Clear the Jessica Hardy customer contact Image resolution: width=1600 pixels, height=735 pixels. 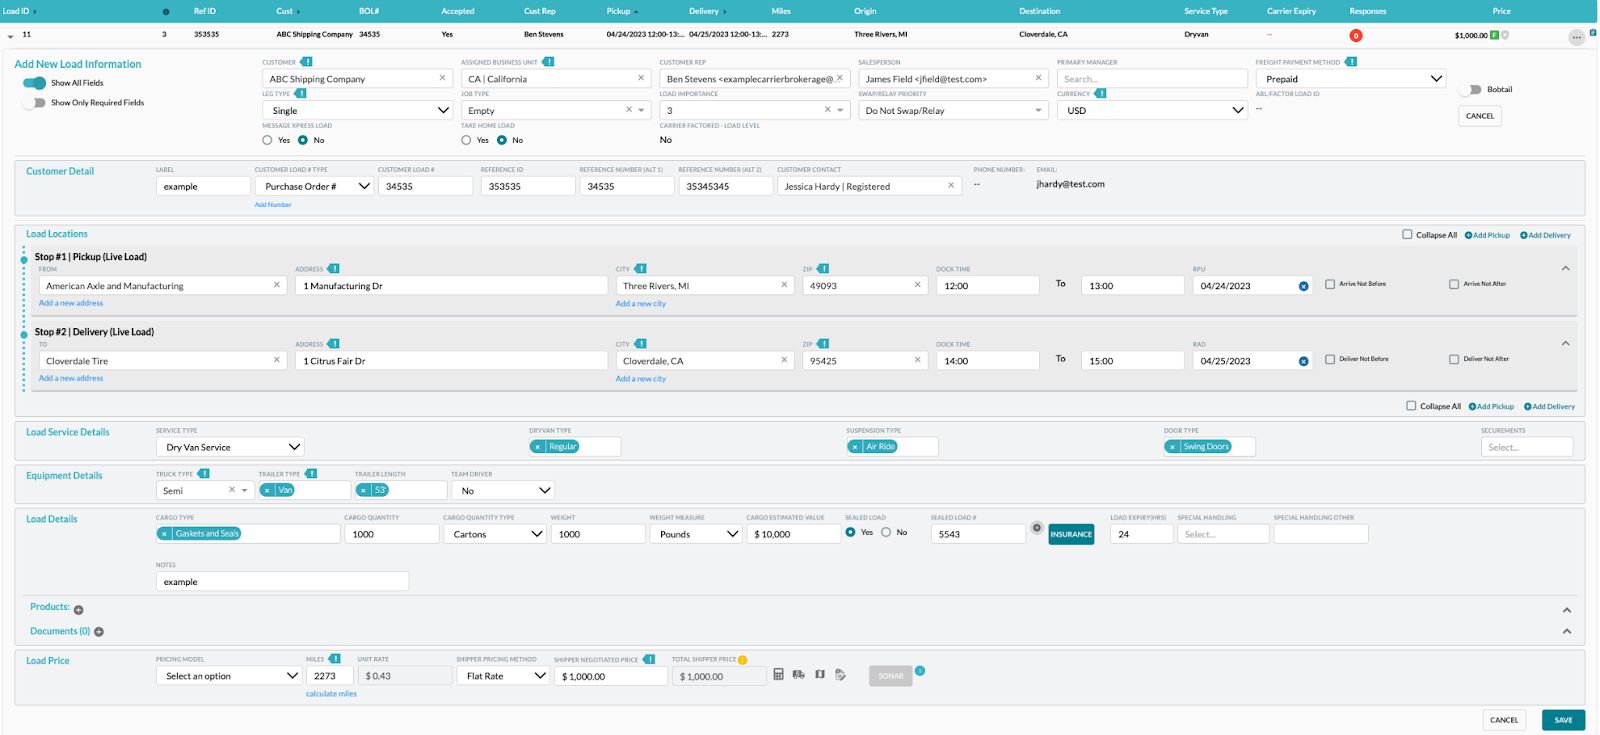coord(951,185)
